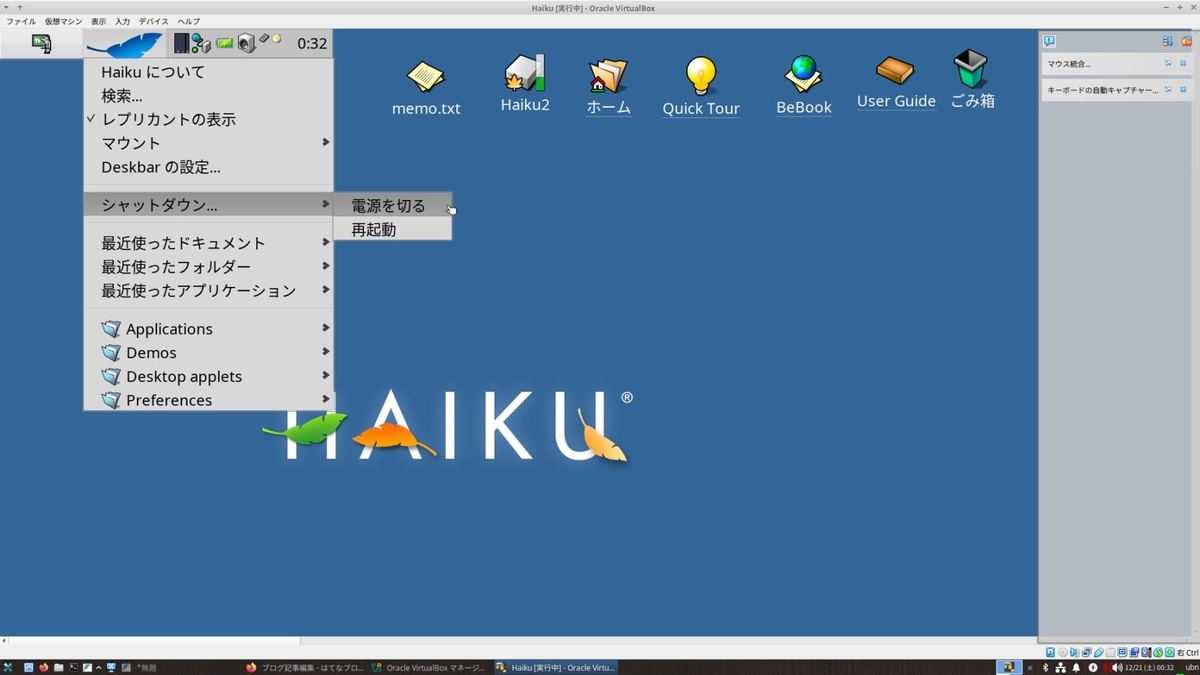Click the Workspaces applet icon in Deskbar tray
1200x675 pixels.
point(181,43)
